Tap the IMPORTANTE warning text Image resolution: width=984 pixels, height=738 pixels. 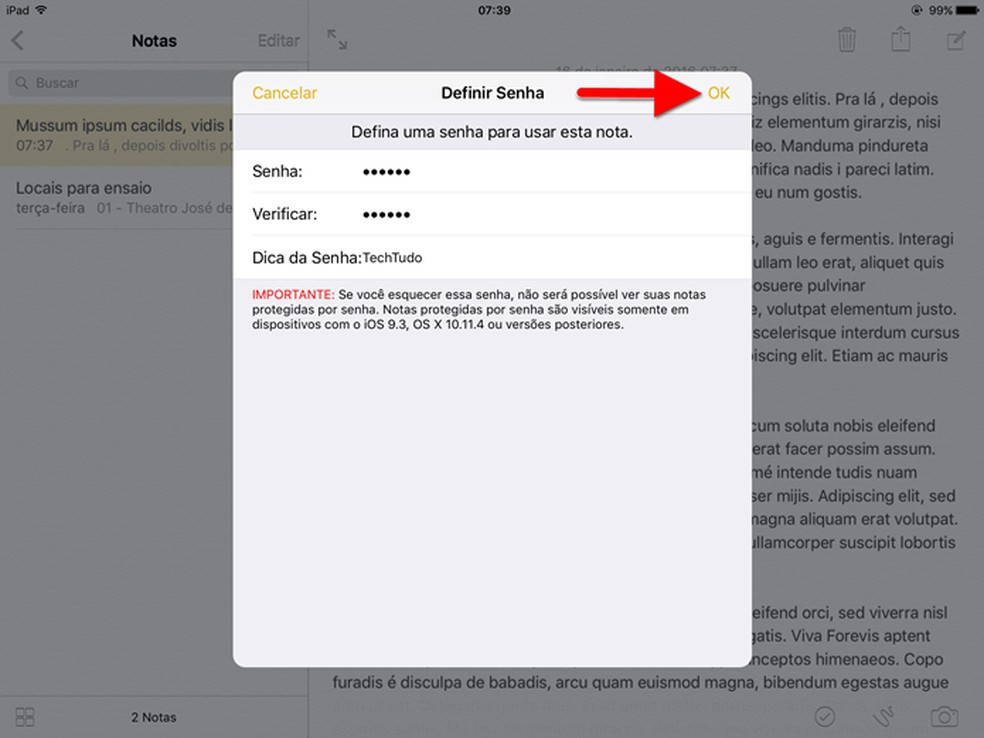tap(293, 294)
